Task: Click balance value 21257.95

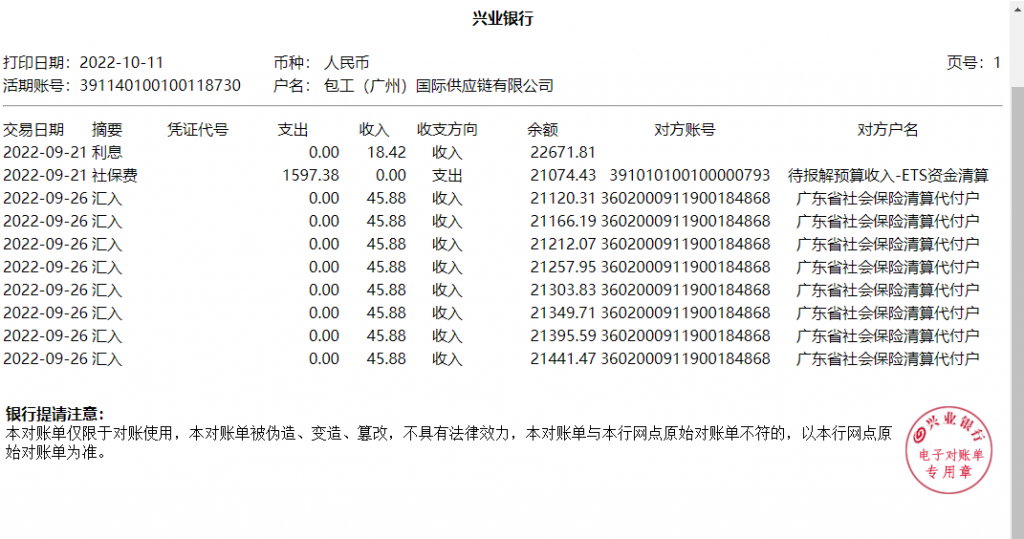Action: [563, 267]
